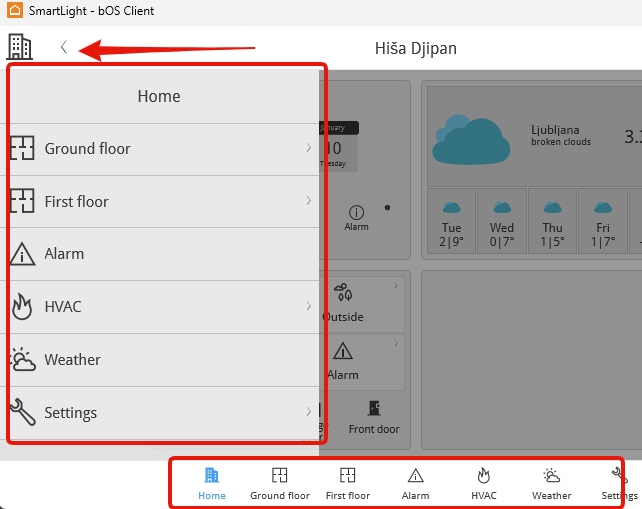The height and width of the screenshot is (509, 642).
Task: Click the Home menu header title
Action: click(x=159, y=96)
